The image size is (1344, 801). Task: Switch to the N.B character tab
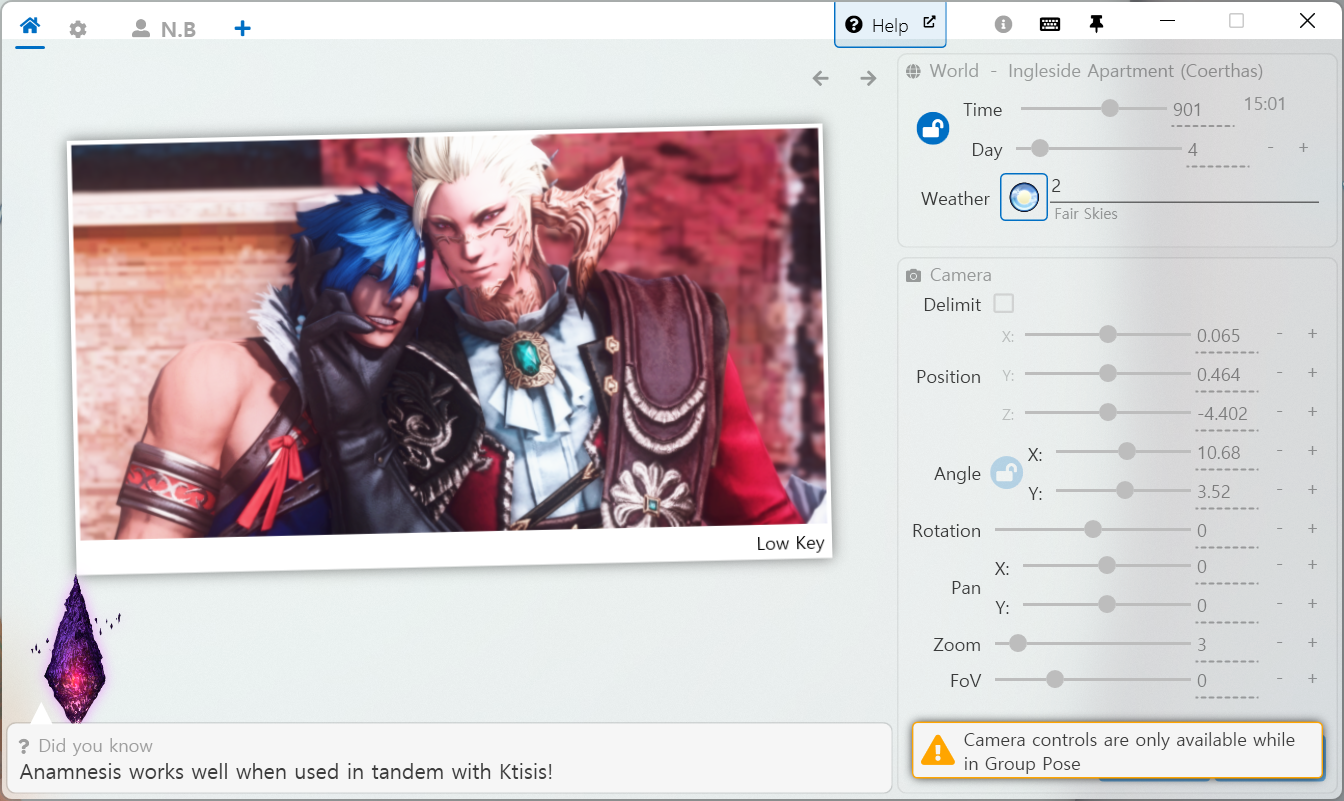point(164,29)
